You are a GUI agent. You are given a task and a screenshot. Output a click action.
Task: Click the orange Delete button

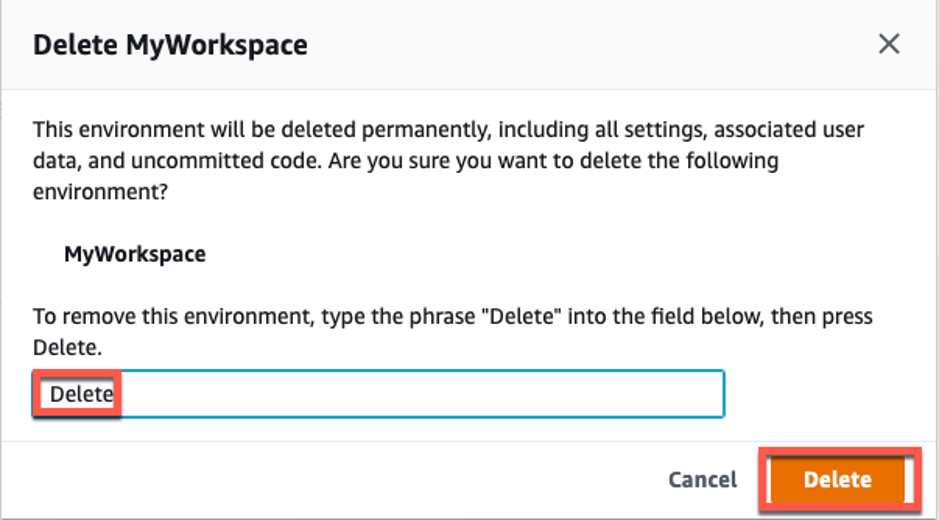point(837,480)
